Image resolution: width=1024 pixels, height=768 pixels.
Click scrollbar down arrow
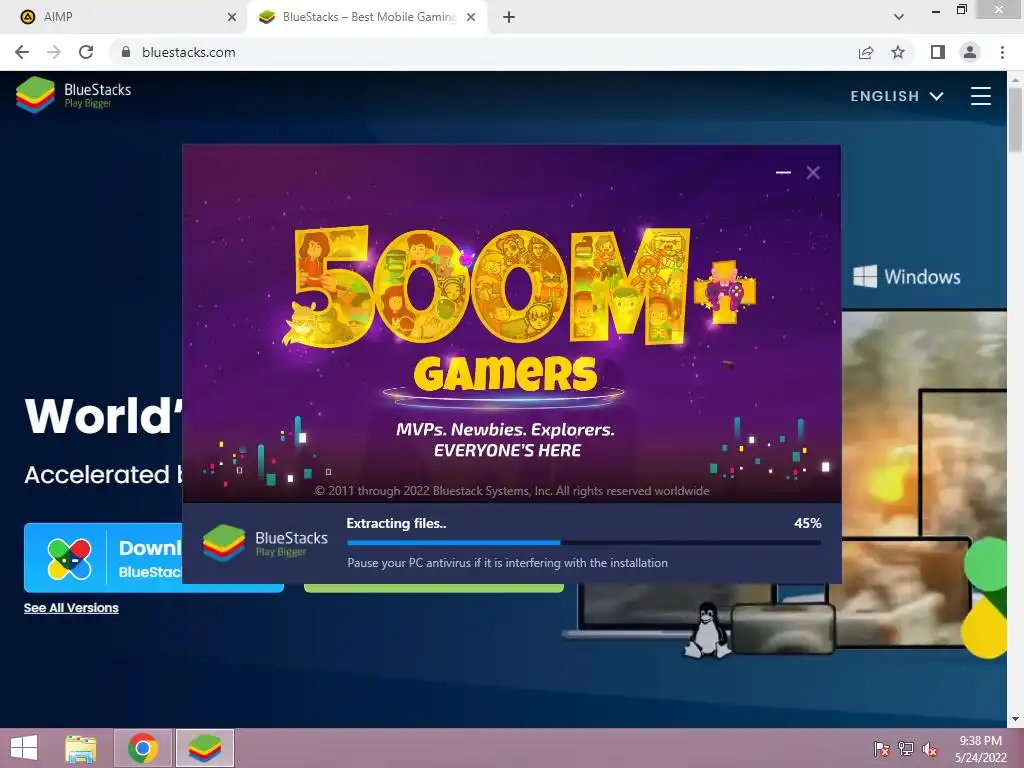click(x=1015, y=719)
